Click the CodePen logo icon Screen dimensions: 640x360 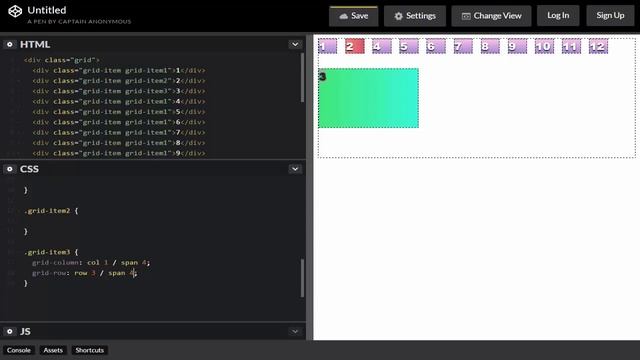tap(15, 11)
